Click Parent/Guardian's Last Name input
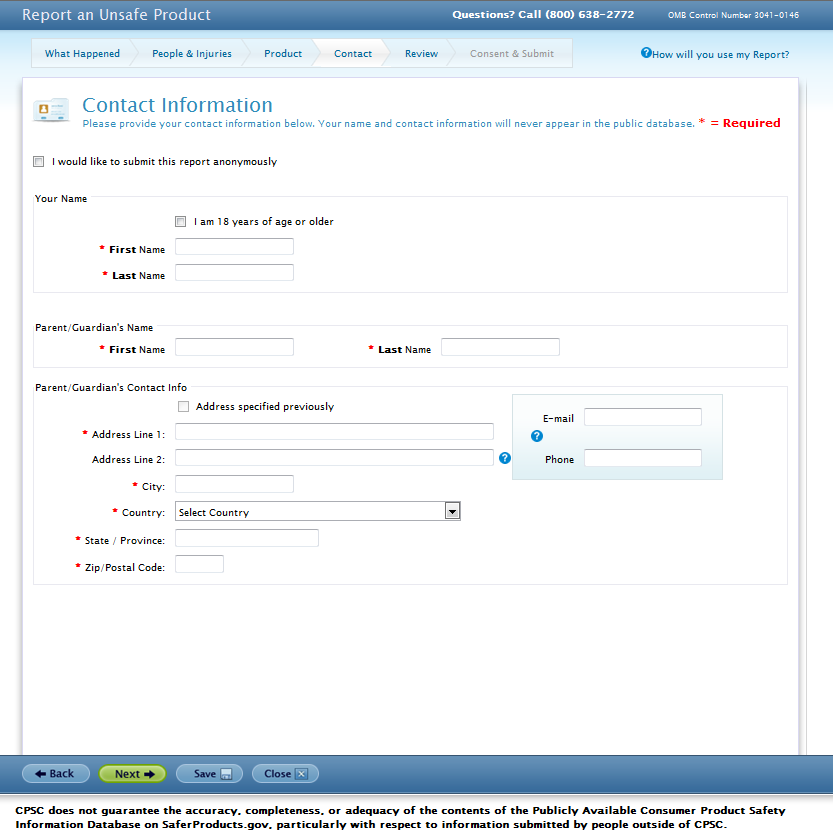Viewport: 833px width, 836px height. coord(500,347)
